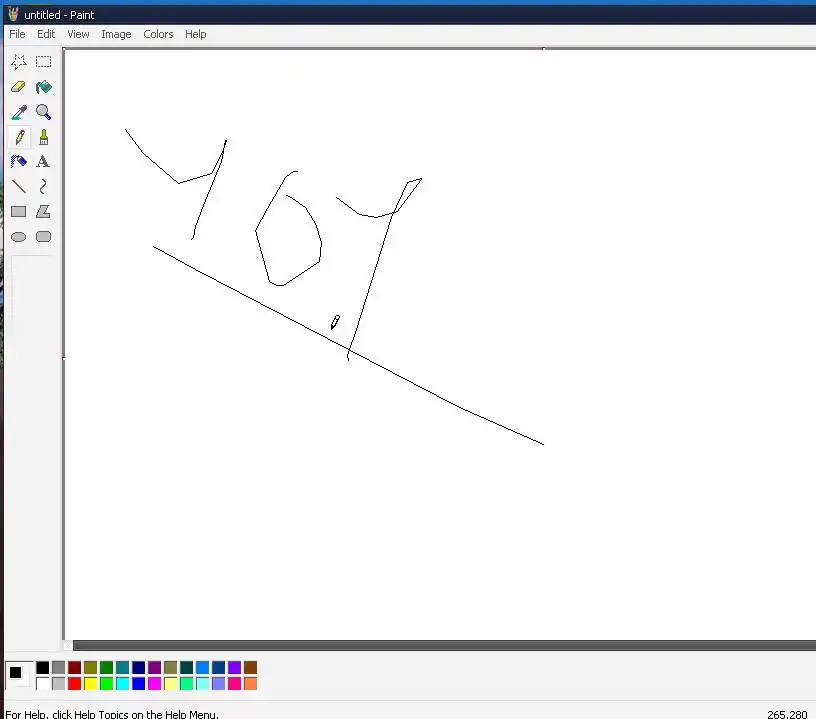The height and width of the screenshot is (719, 816).
Task: Open the Help menu
Action: click(196, 34)
